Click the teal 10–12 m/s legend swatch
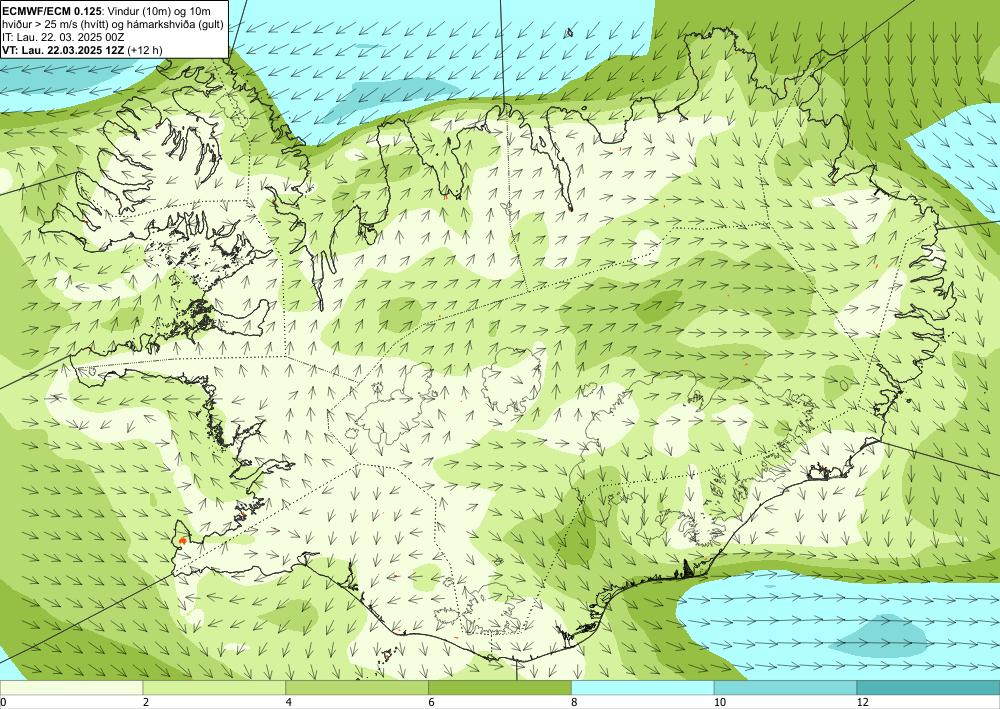Viewport: 1000px width, 709px height. (786, 688)
